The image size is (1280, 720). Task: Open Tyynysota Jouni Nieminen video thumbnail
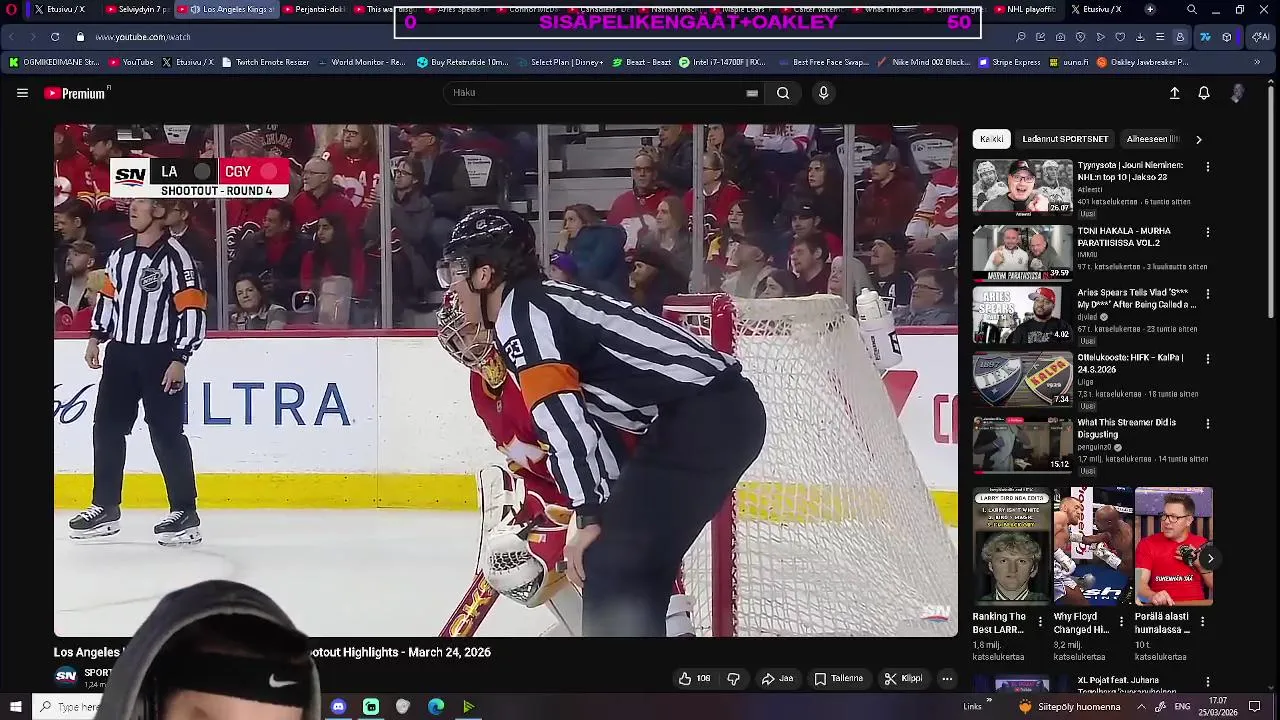[1022, 187]
